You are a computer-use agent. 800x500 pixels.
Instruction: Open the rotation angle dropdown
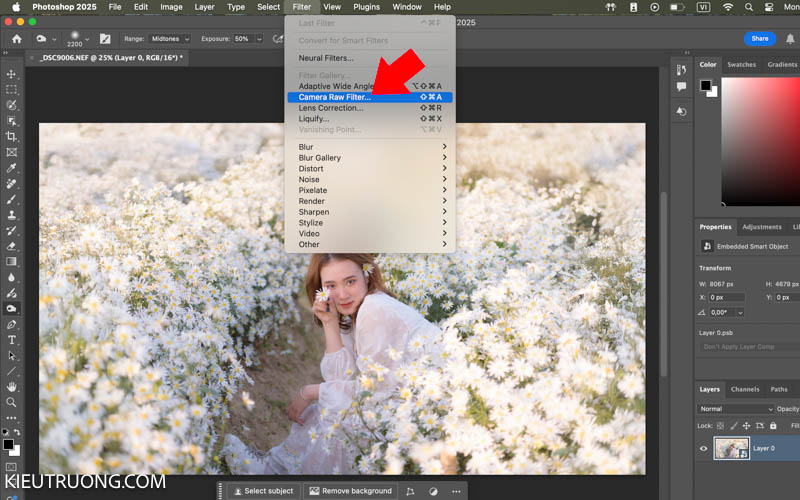point(740,313)
